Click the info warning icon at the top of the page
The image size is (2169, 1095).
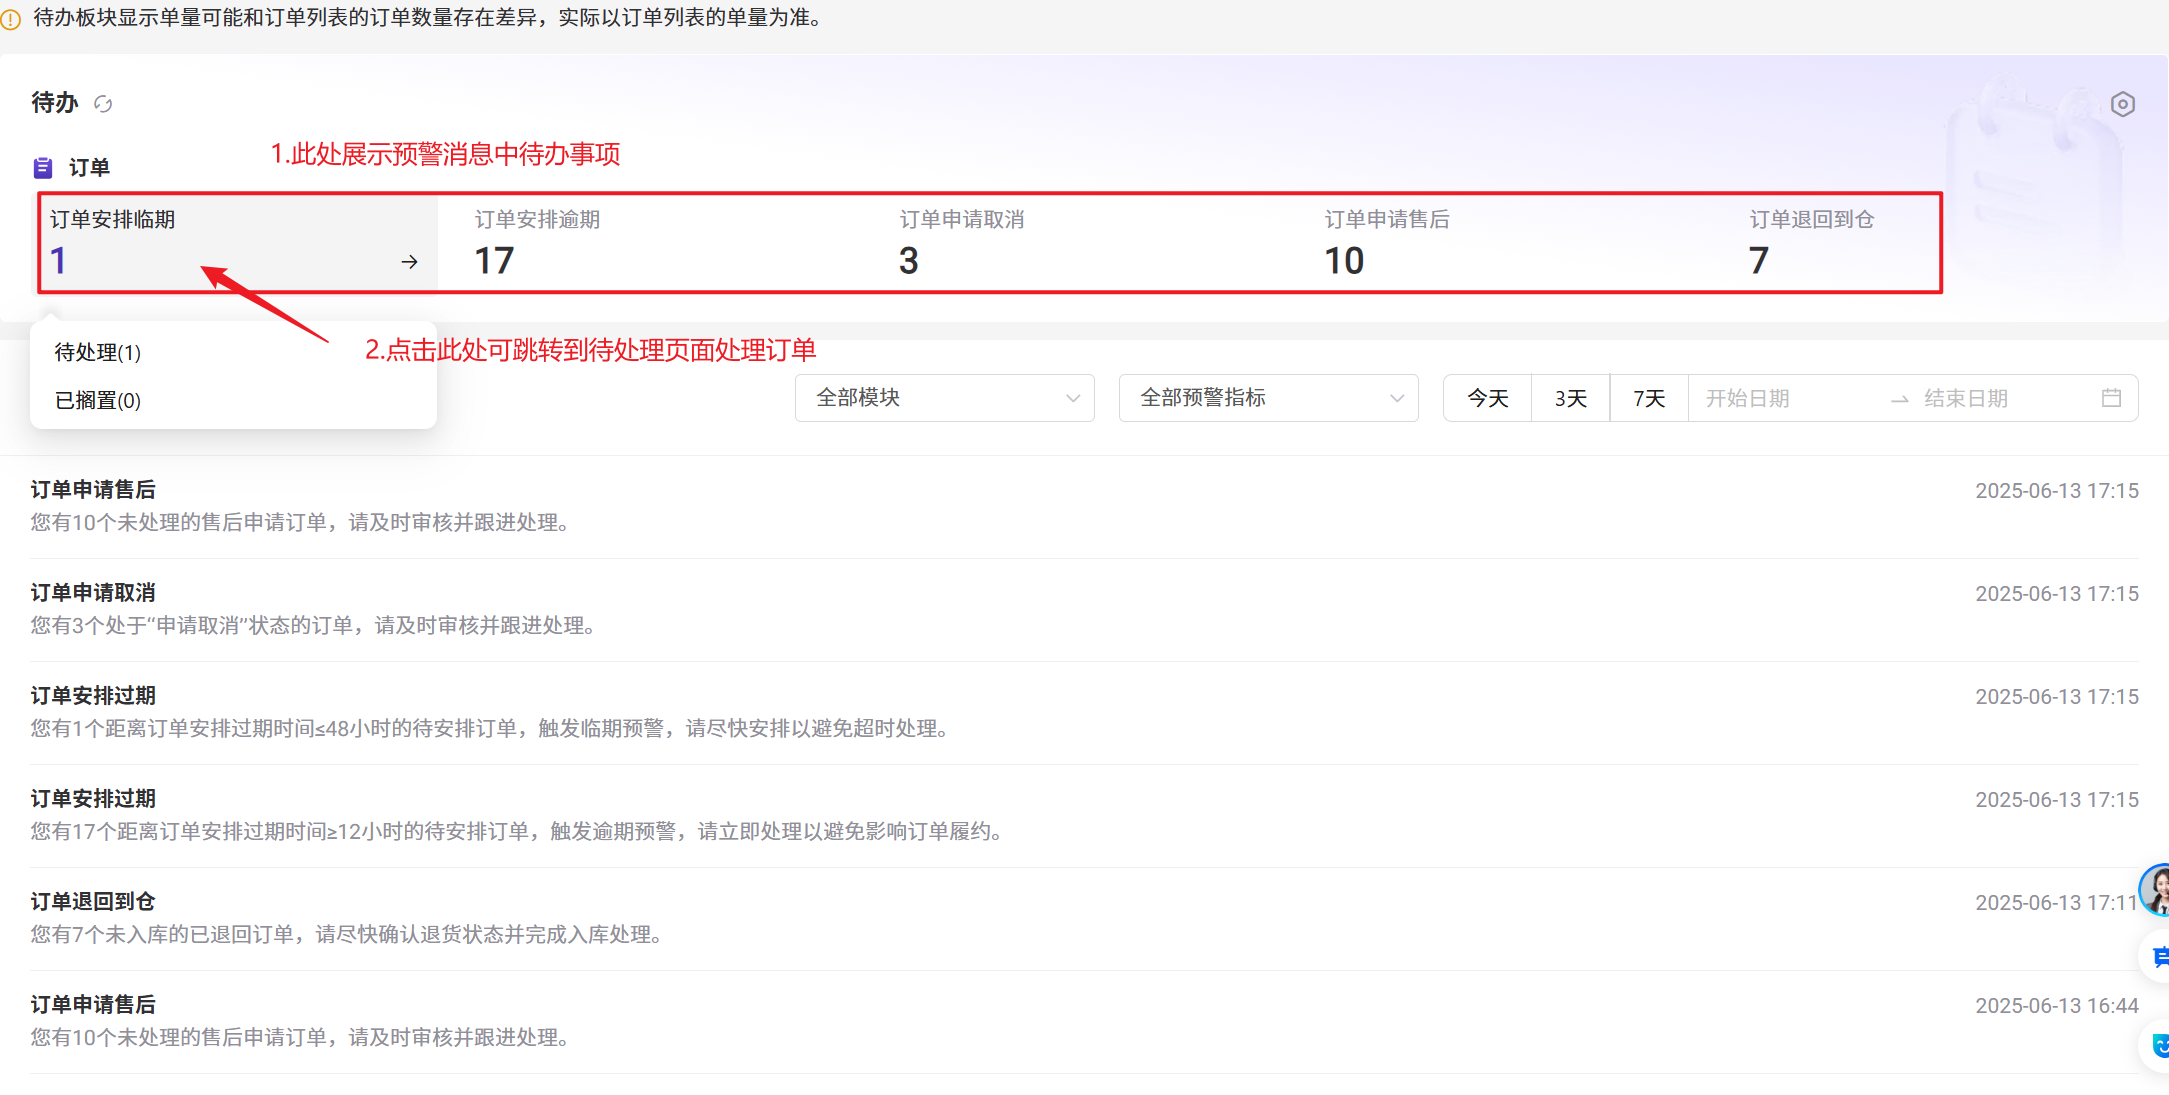[x=11, y=19]
